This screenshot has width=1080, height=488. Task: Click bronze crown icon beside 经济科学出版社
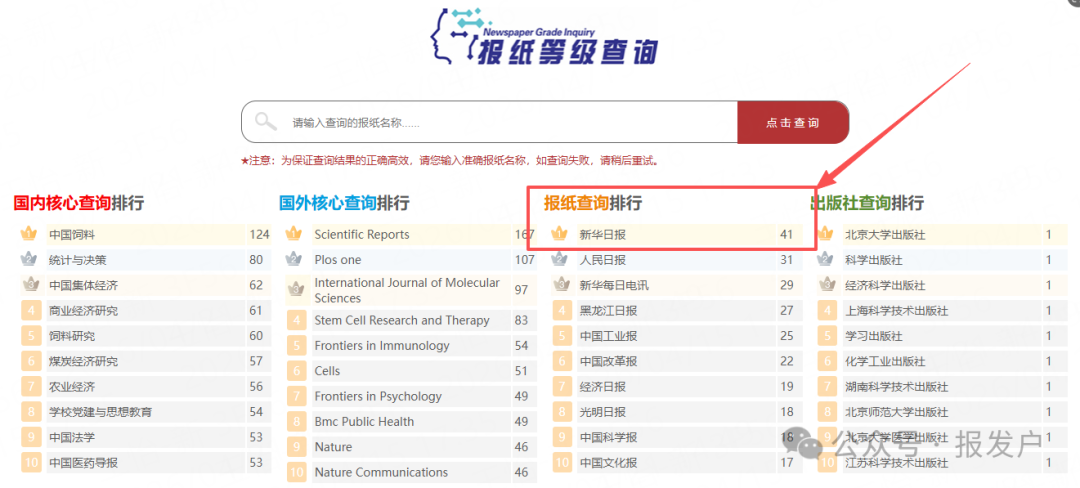(x=826, y=285)
